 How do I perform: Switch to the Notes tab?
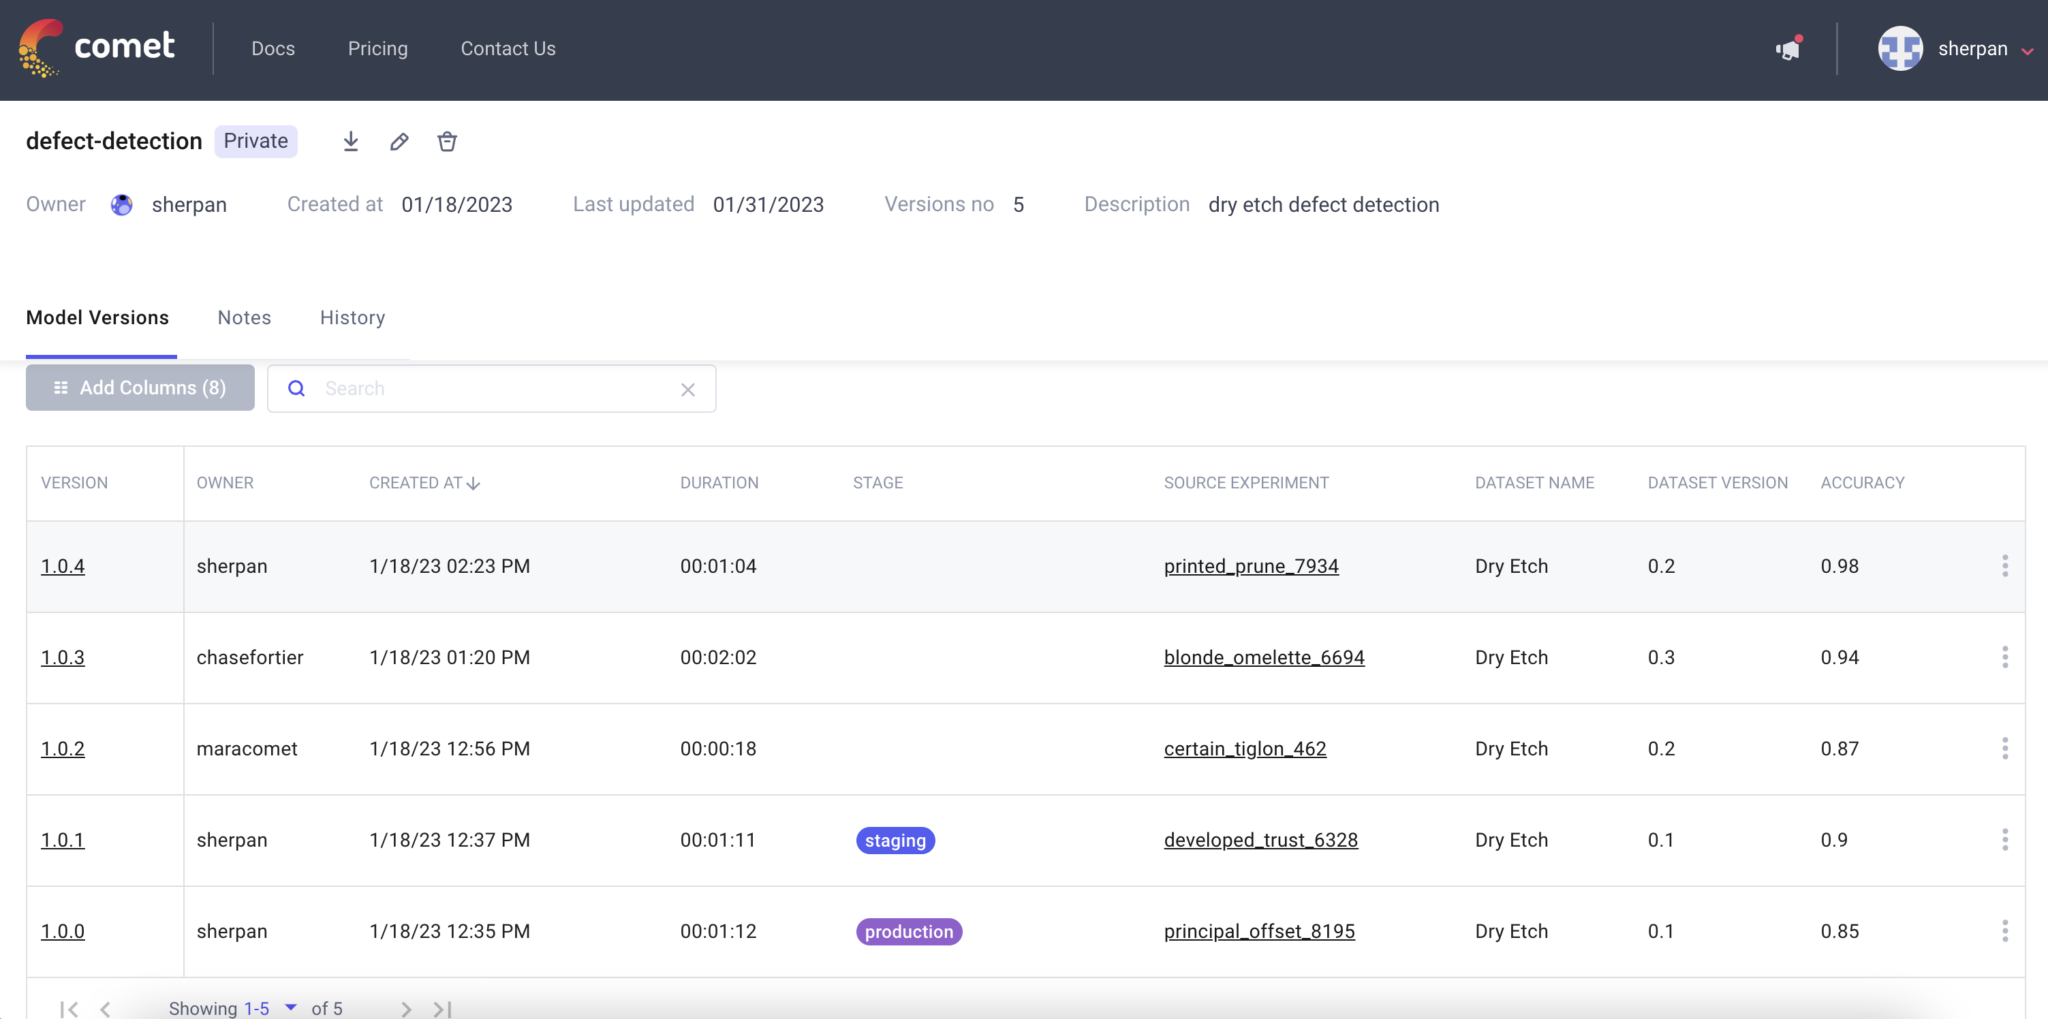(x=244, y=318)
